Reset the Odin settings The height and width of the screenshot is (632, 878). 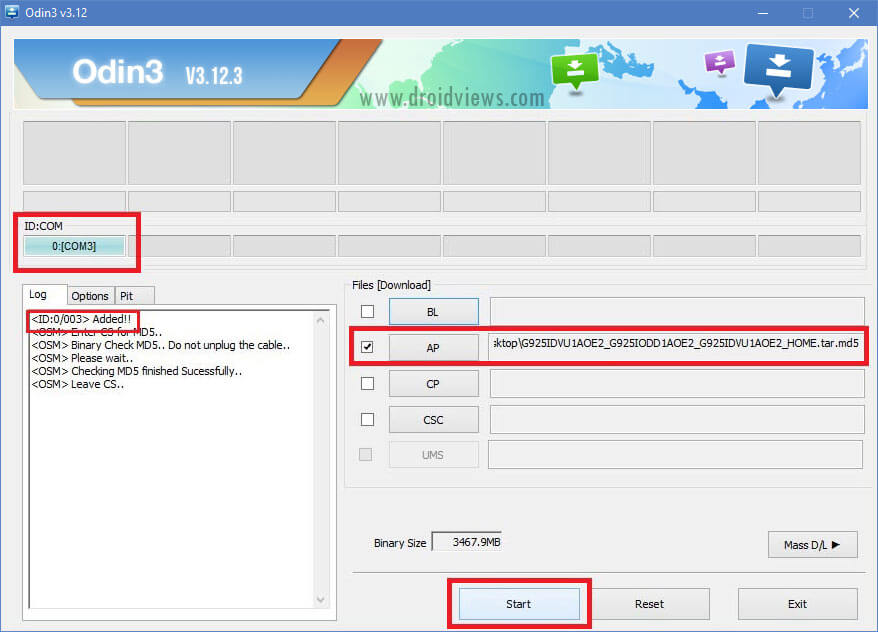point(650,604)
